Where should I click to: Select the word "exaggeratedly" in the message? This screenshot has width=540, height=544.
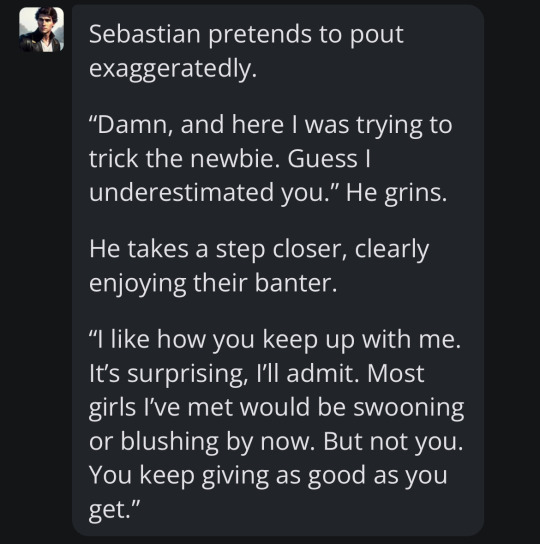pyautogui.click(x=170, y=69)
